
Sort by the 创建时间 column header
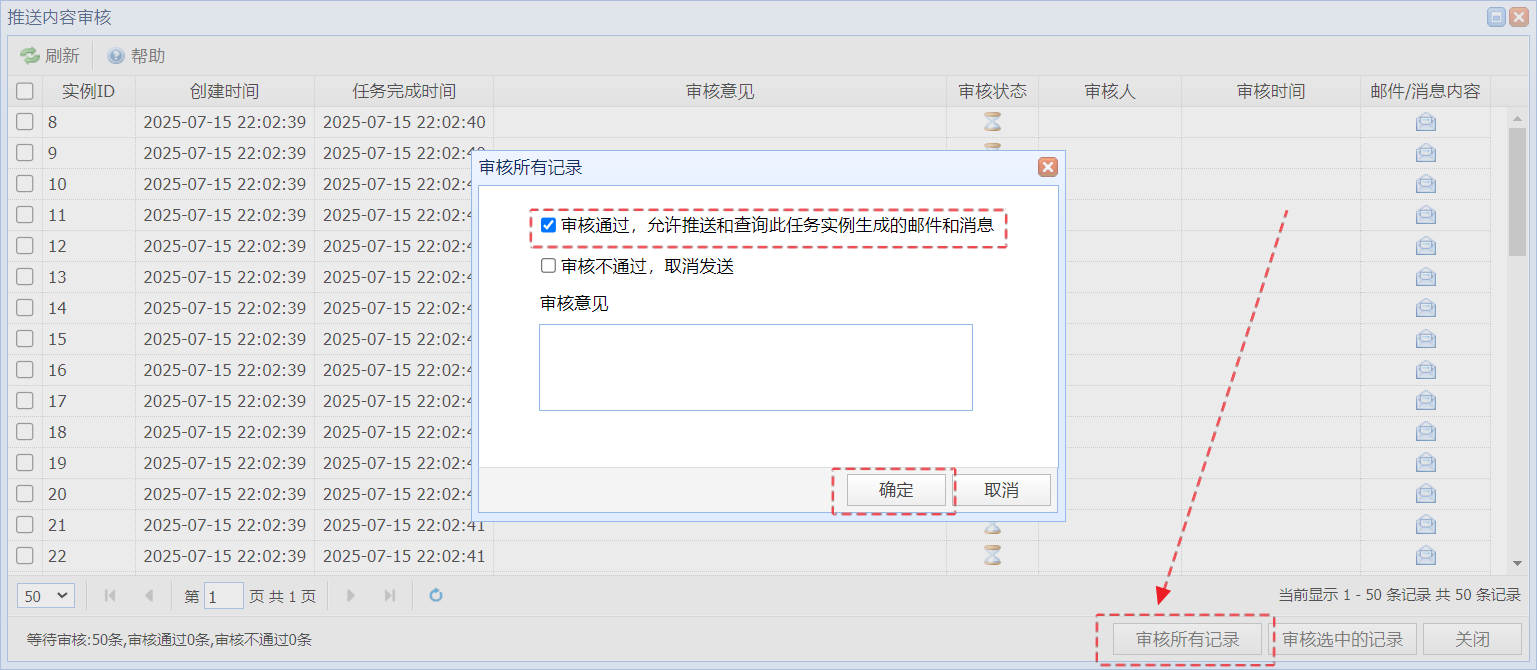pyautogui.click(x=224, y=91)
